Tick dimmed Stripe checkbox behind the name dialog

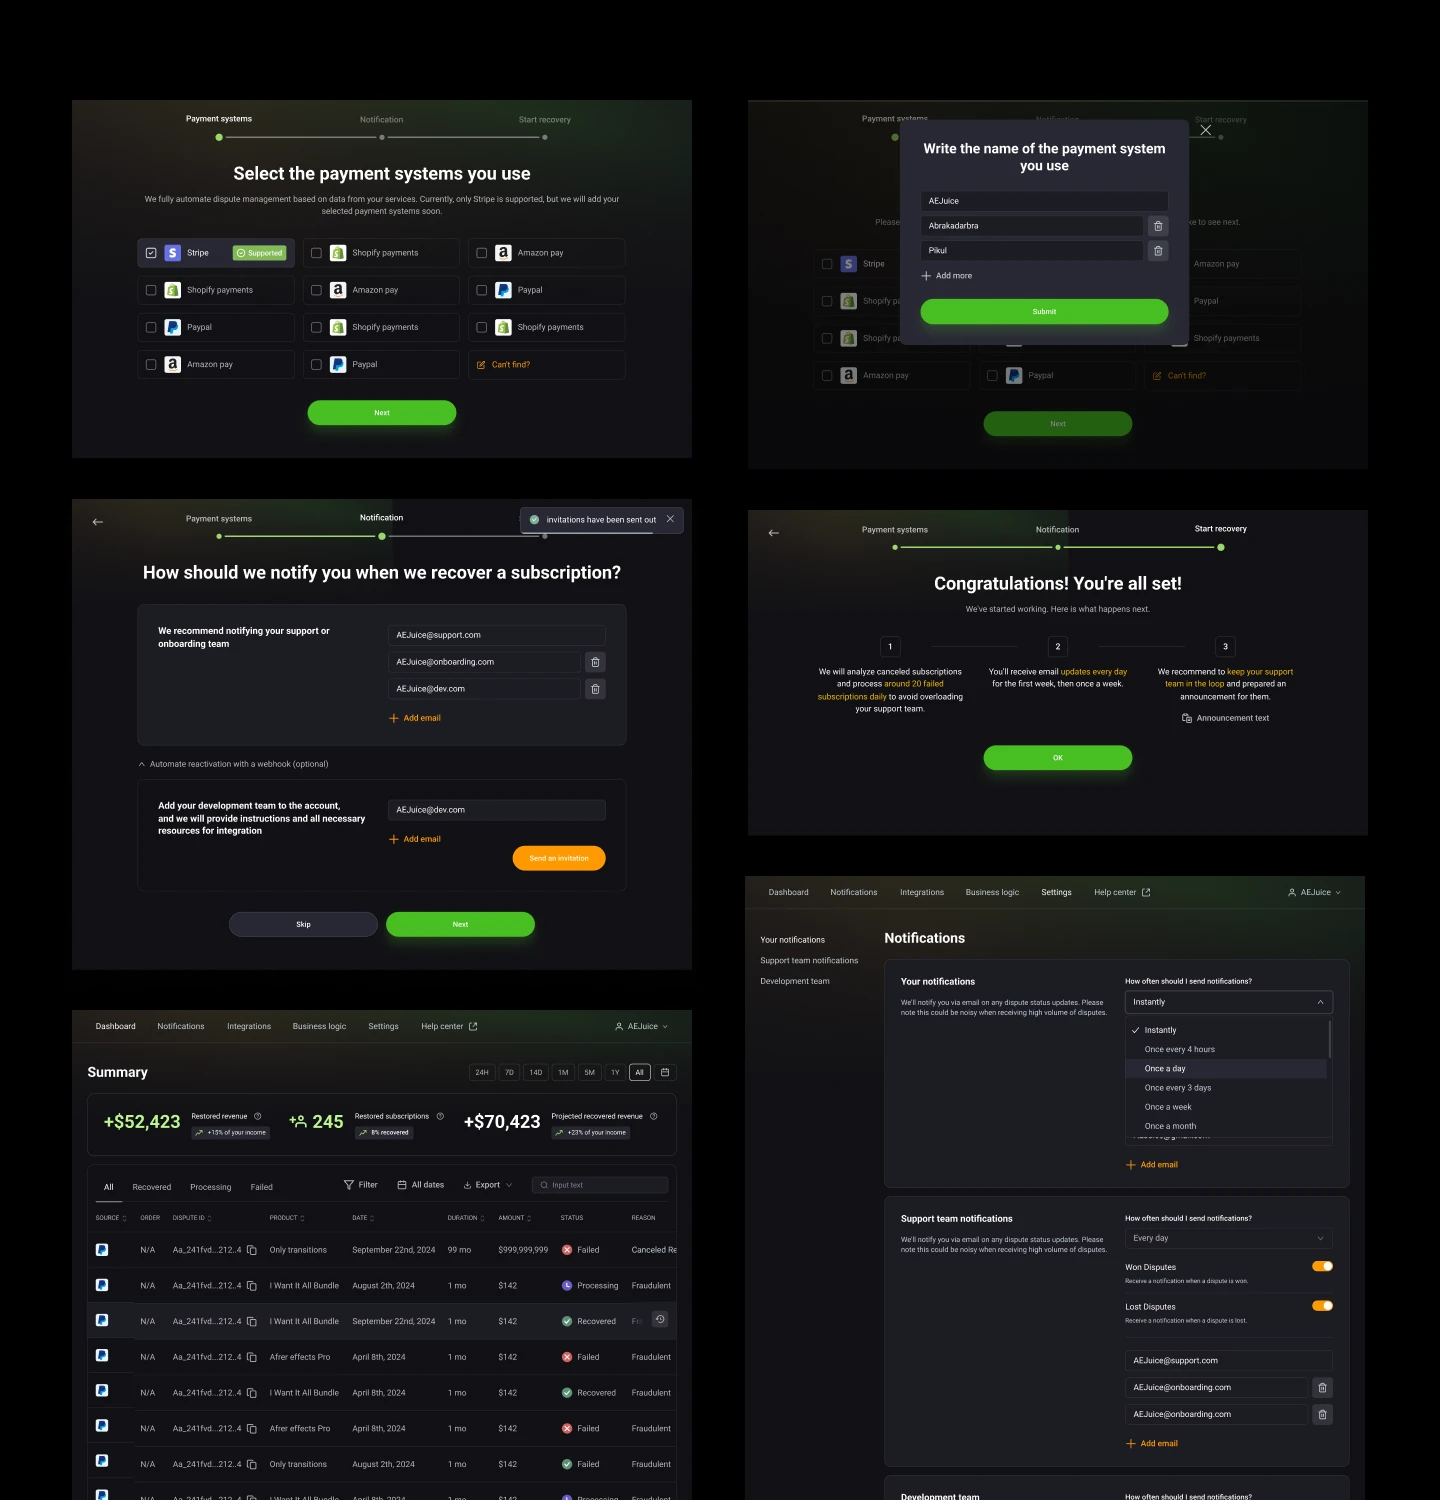pyautogui.click(x=827, y=264)
